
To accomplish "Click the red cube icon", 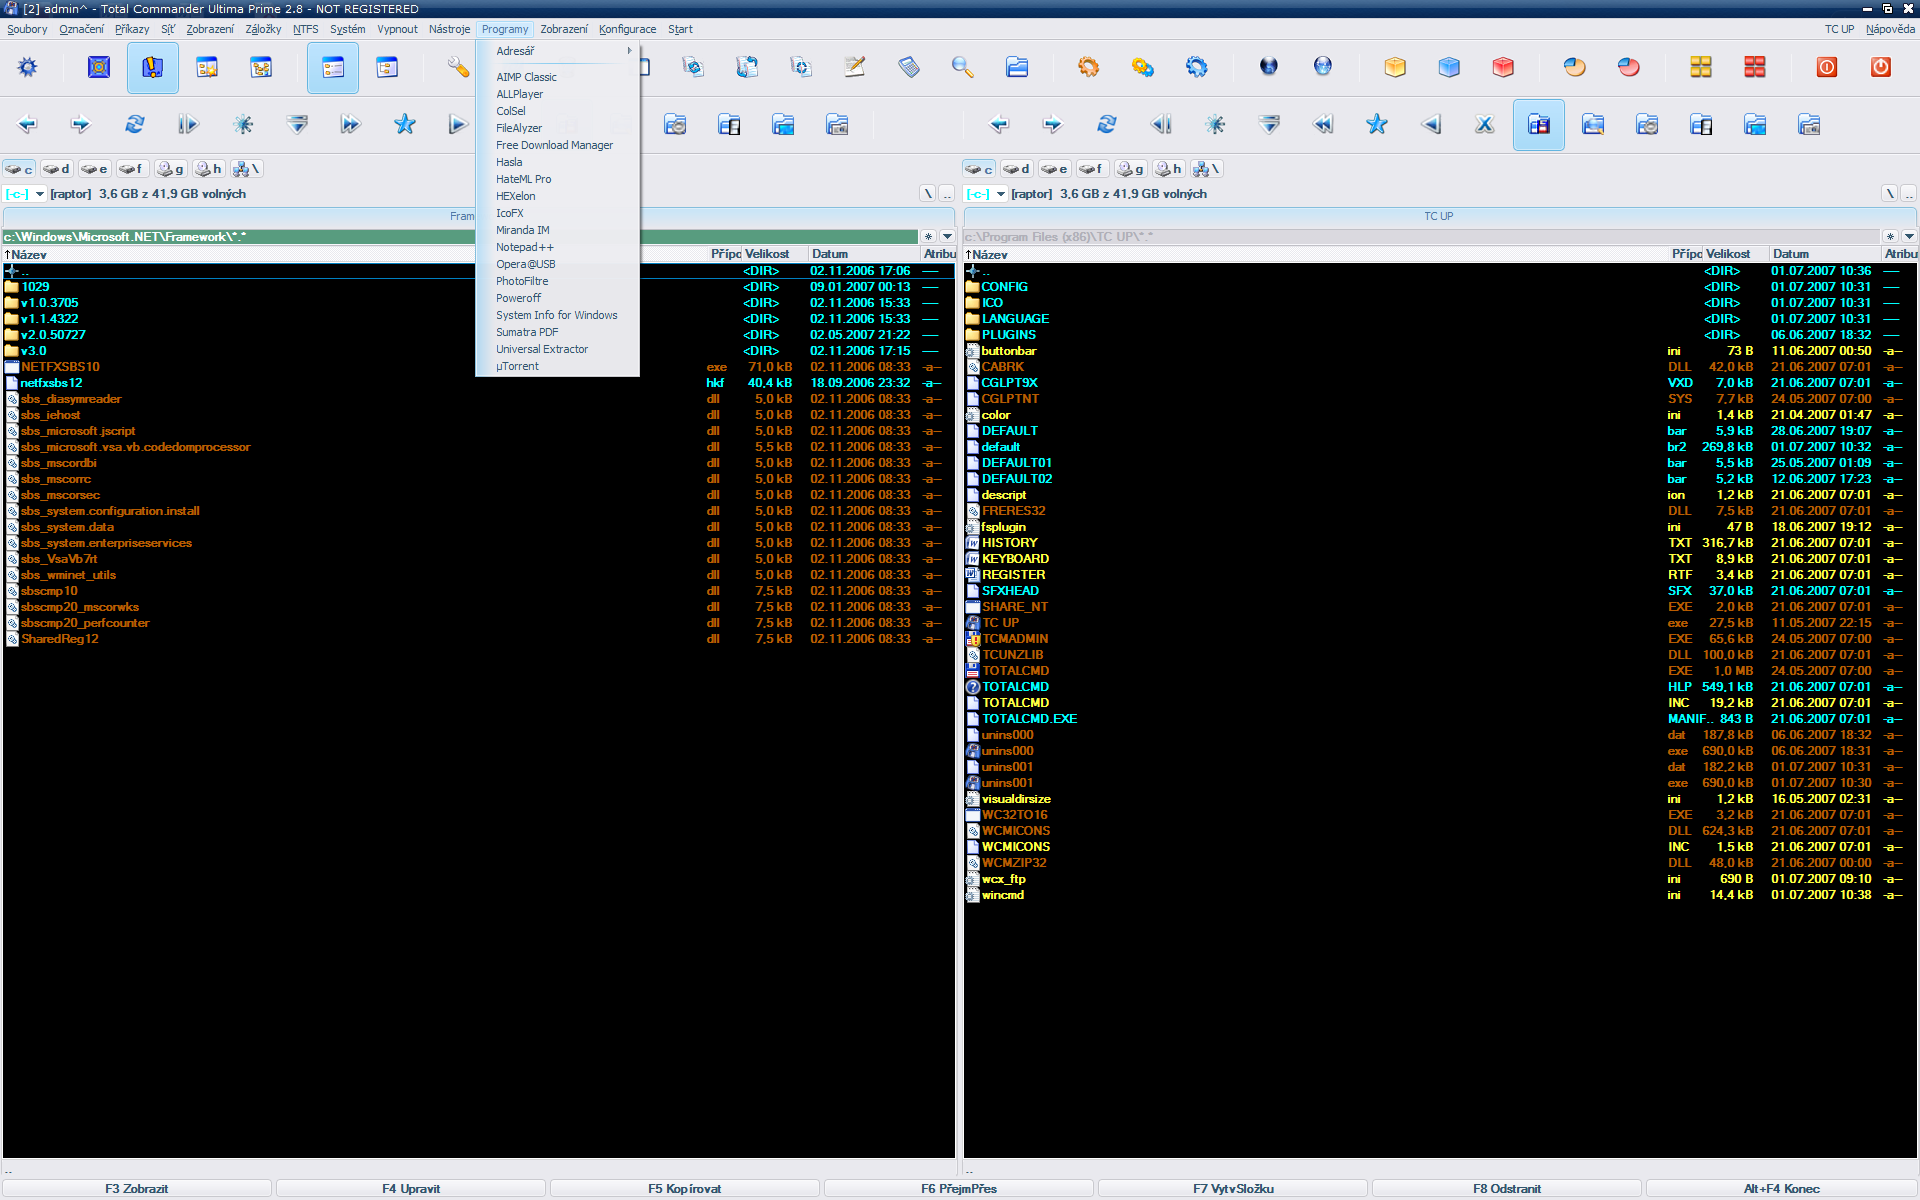I will [1503, 67].
